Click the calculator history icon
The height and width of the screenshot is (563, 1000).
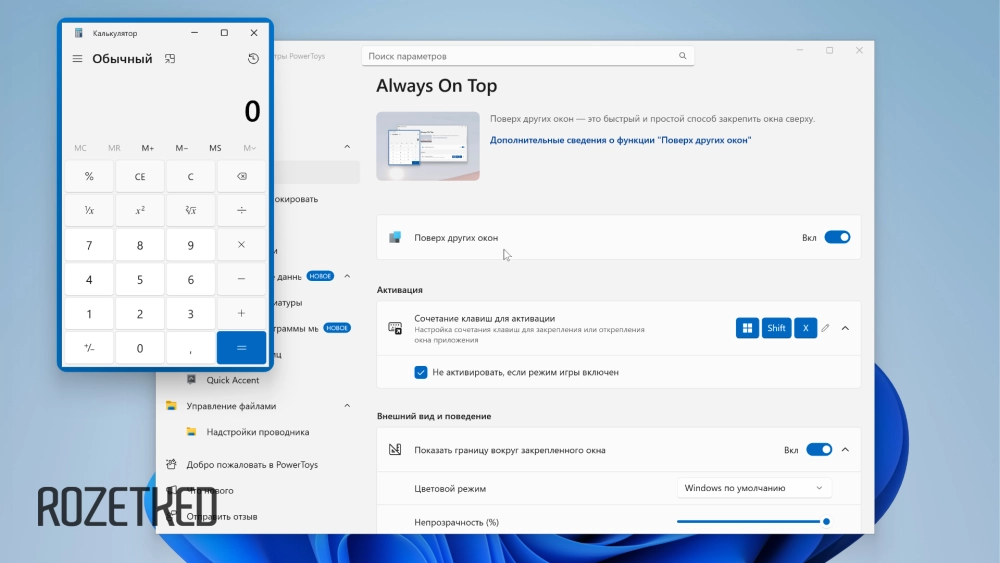(x=253, y=59)
